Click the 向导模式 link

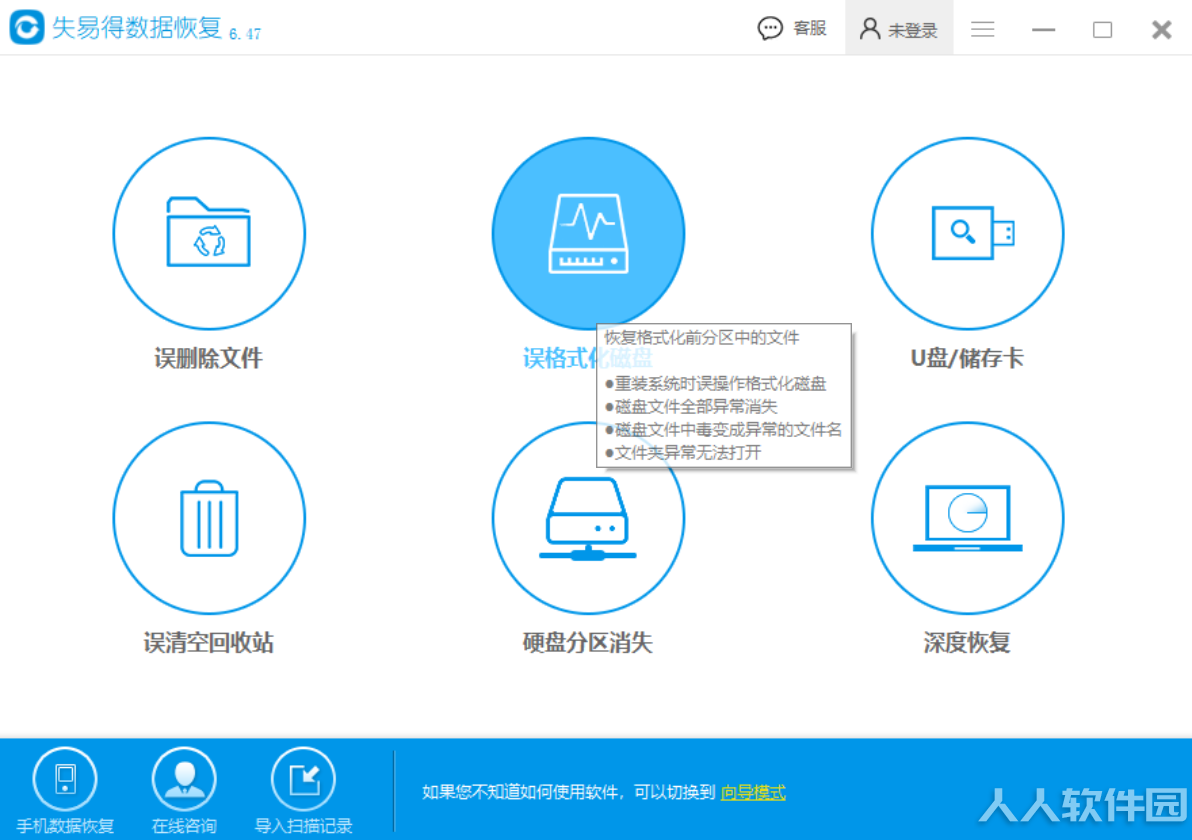pos(753,792)
